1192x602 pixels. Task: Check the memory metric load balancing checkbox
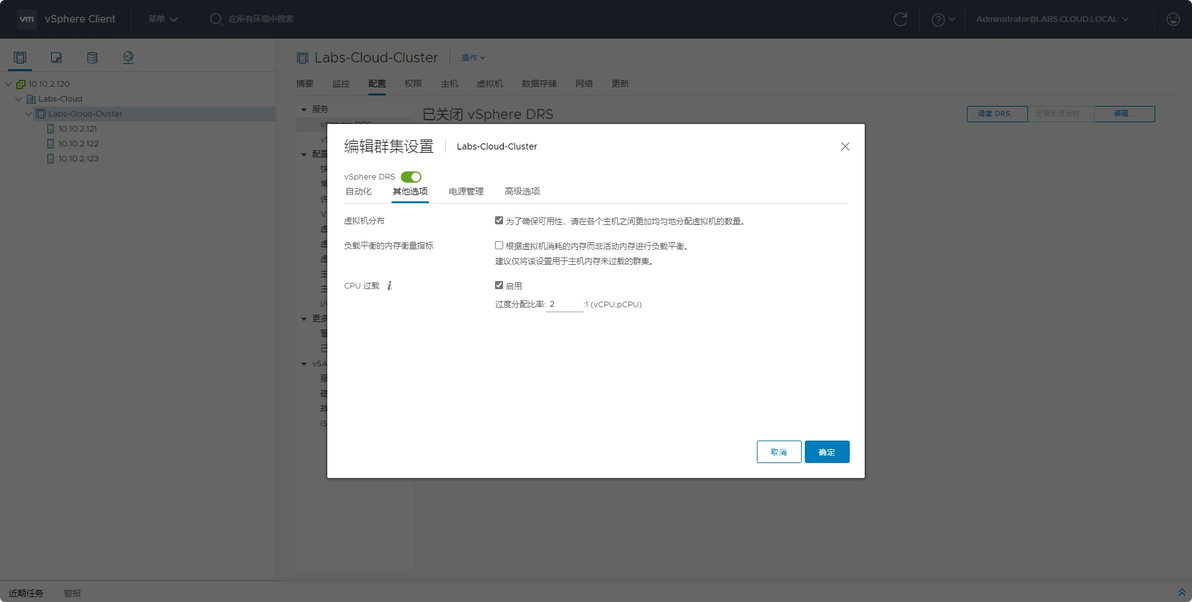pyautogui.click(x=499, y=246)
